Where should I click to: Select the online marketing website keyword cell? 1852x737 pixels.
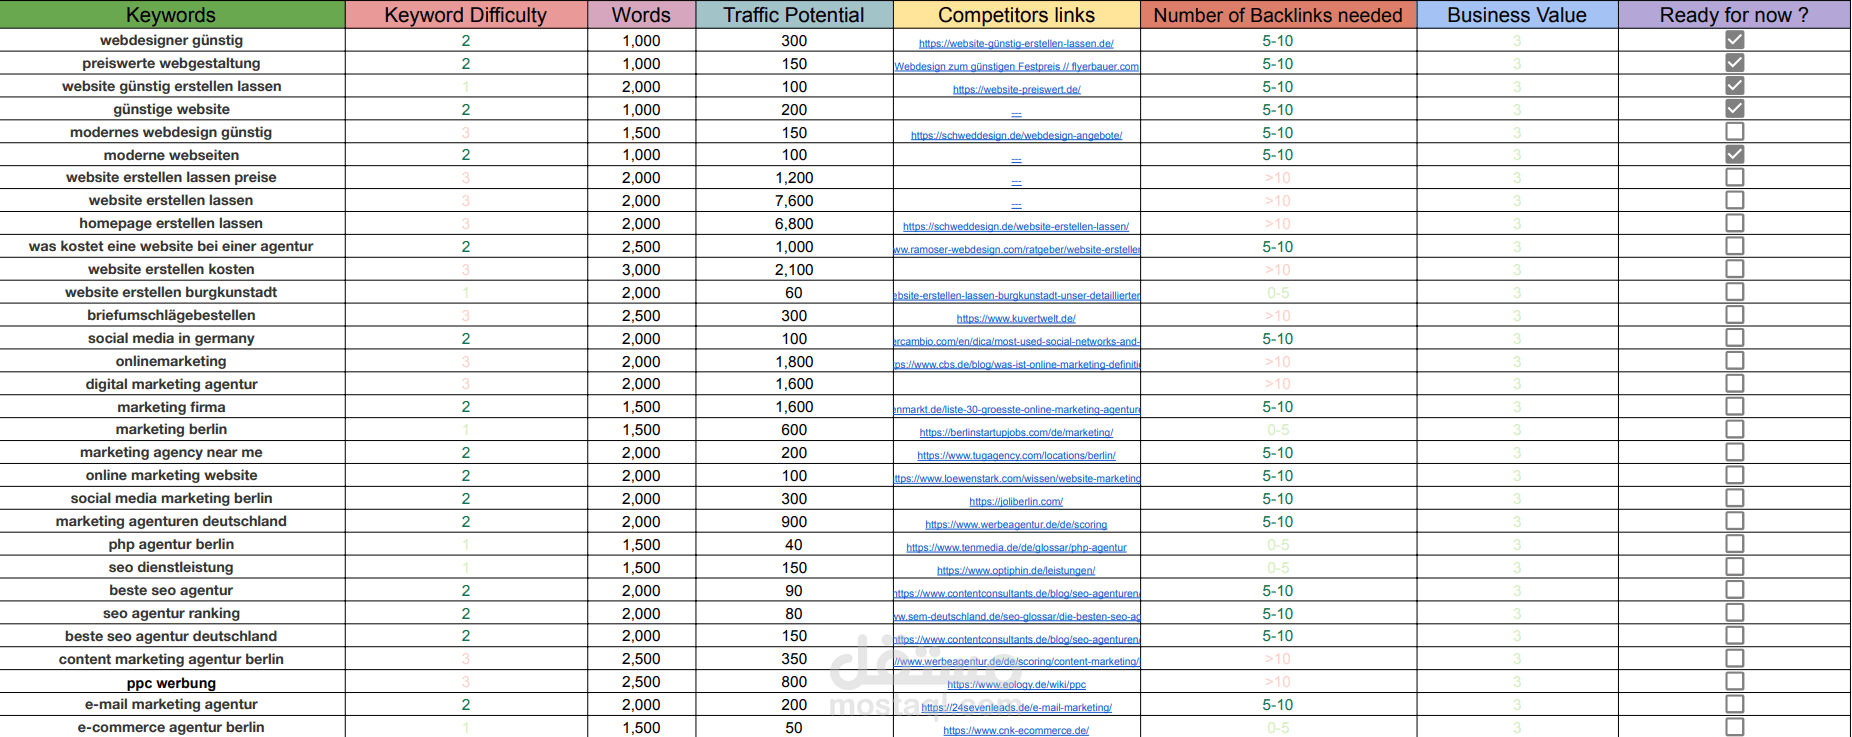pyautogui.click(x=171, y=475)
